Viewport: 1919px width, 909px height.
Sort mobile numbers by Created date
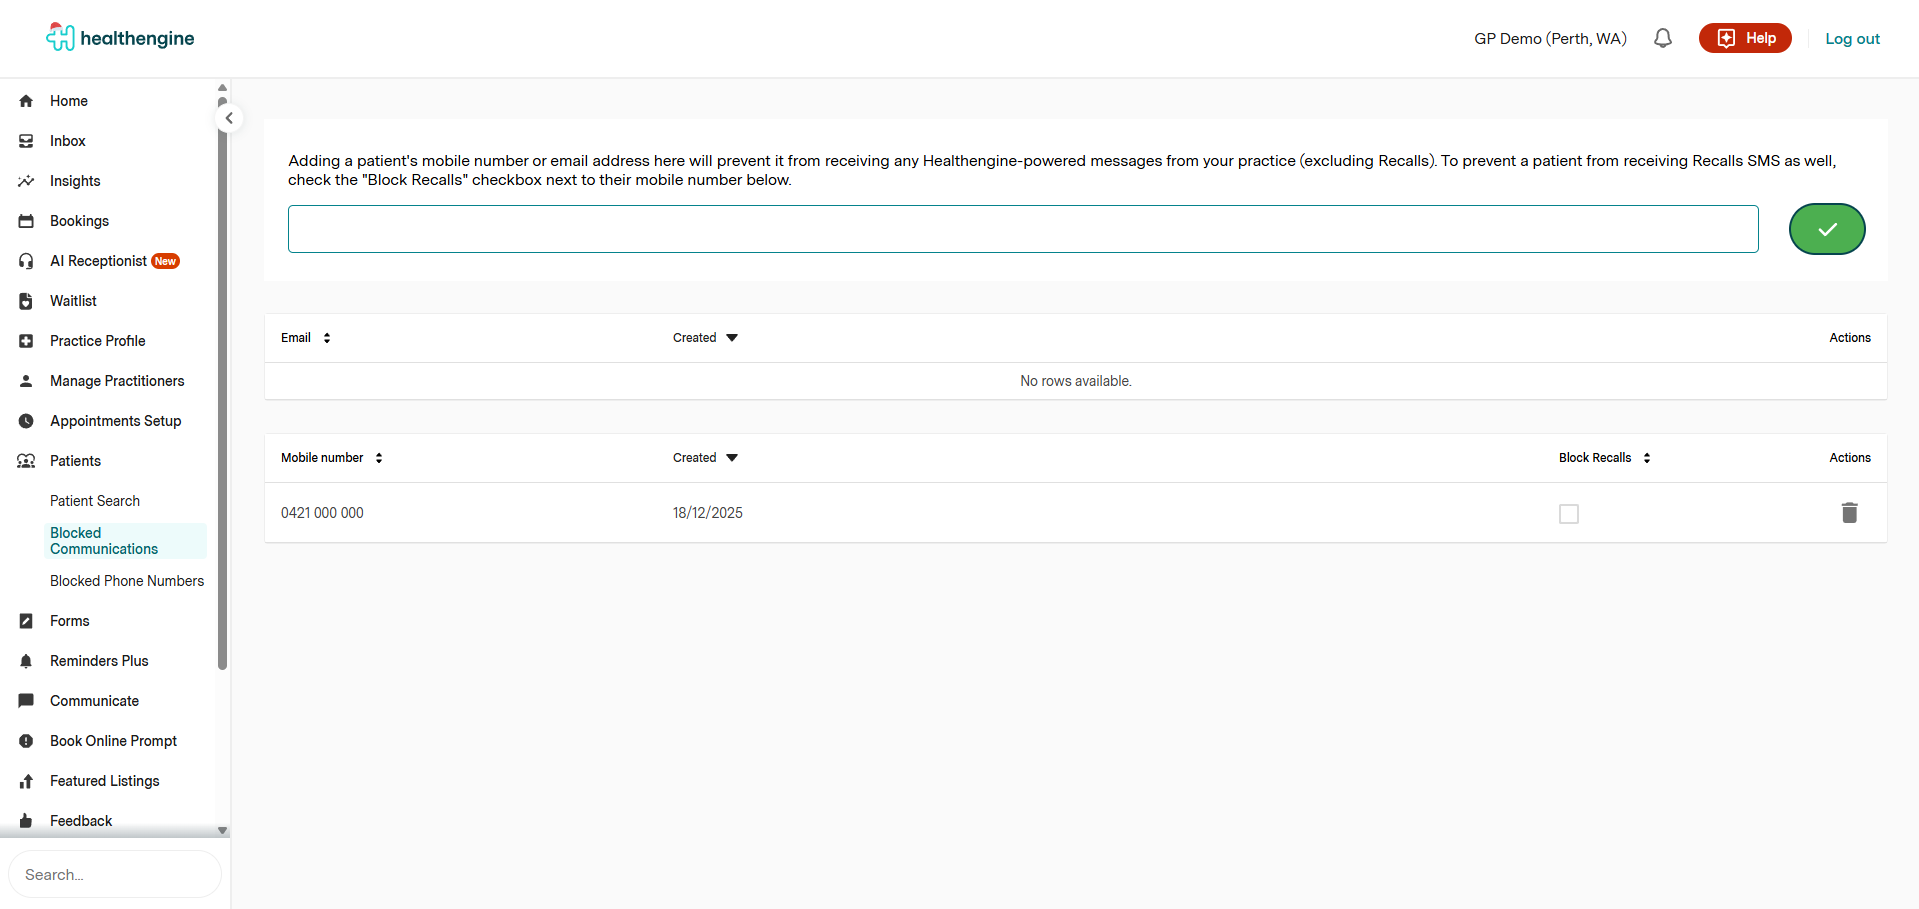705,458
